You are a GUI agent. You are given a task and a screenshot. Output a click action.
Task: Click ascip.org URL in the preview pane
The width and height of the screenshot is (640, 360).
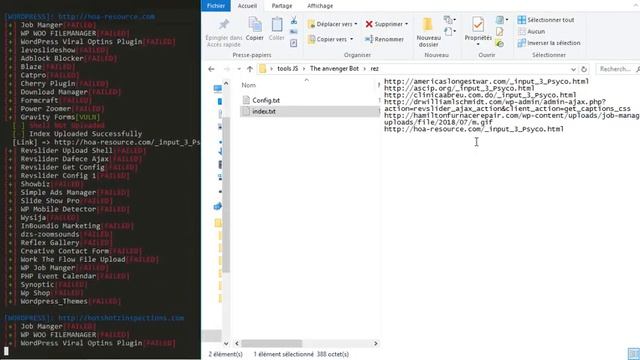[459, 88]
